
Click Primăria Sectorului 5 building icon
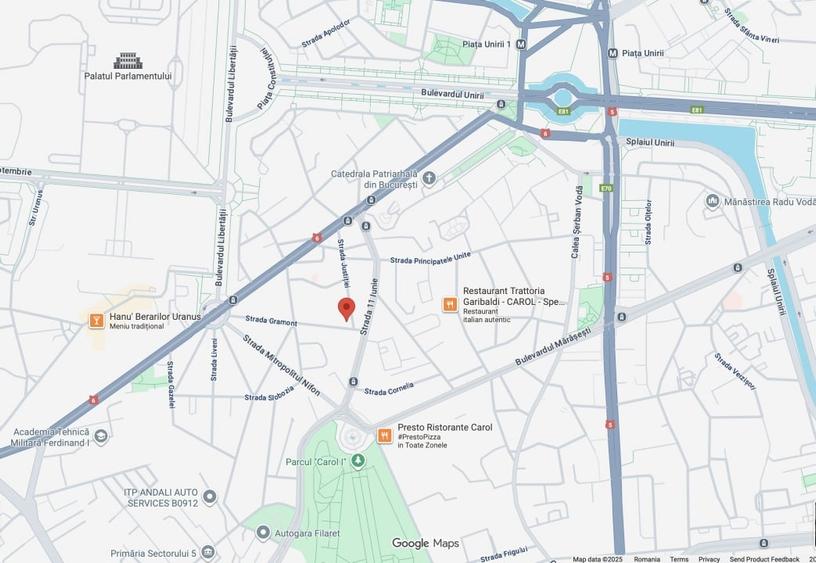208,552
